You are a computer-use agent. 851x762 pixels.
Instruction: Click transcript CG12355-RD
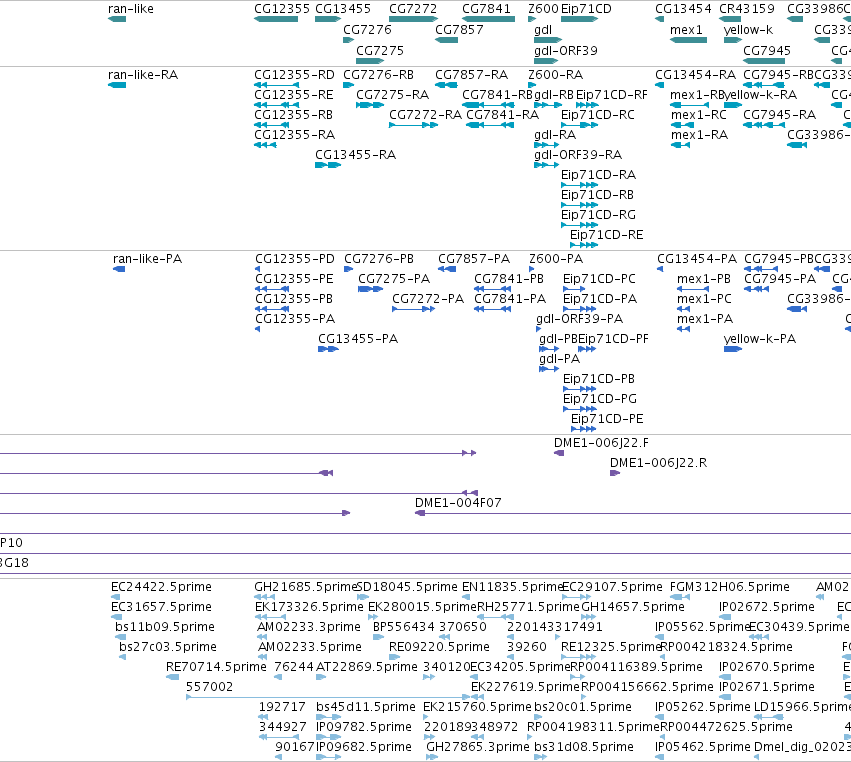tap(294, 75)
